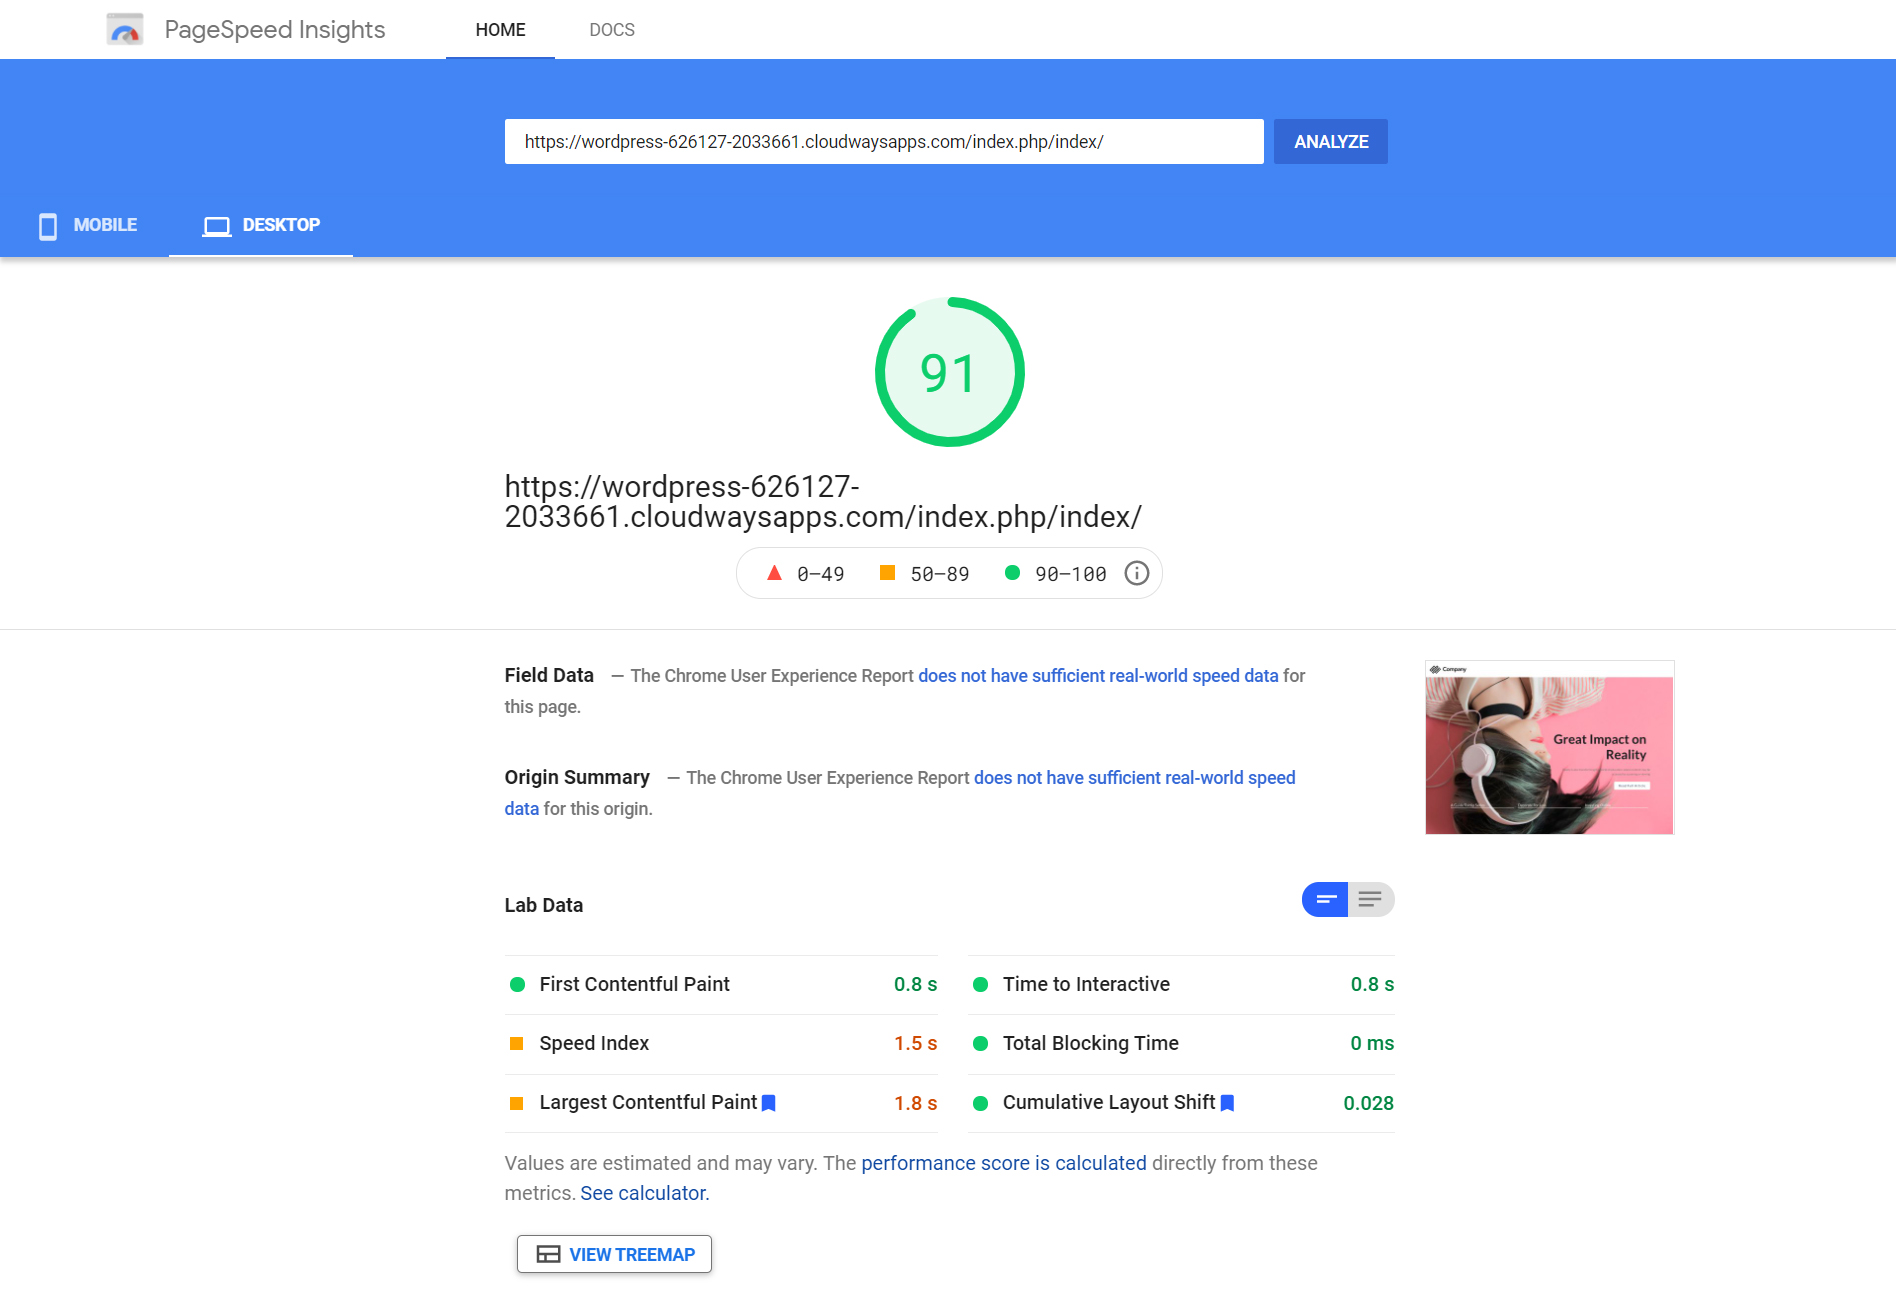Open the score legend info icon
1896x1300 pixels.
click(1136, 573)
